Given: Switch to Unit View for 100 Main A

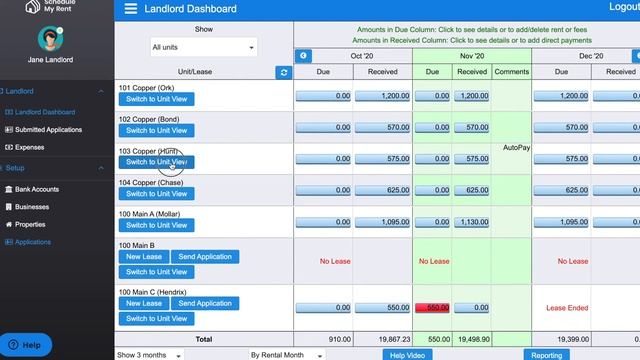Looking at the screenshot, I should tap(156, 225).
